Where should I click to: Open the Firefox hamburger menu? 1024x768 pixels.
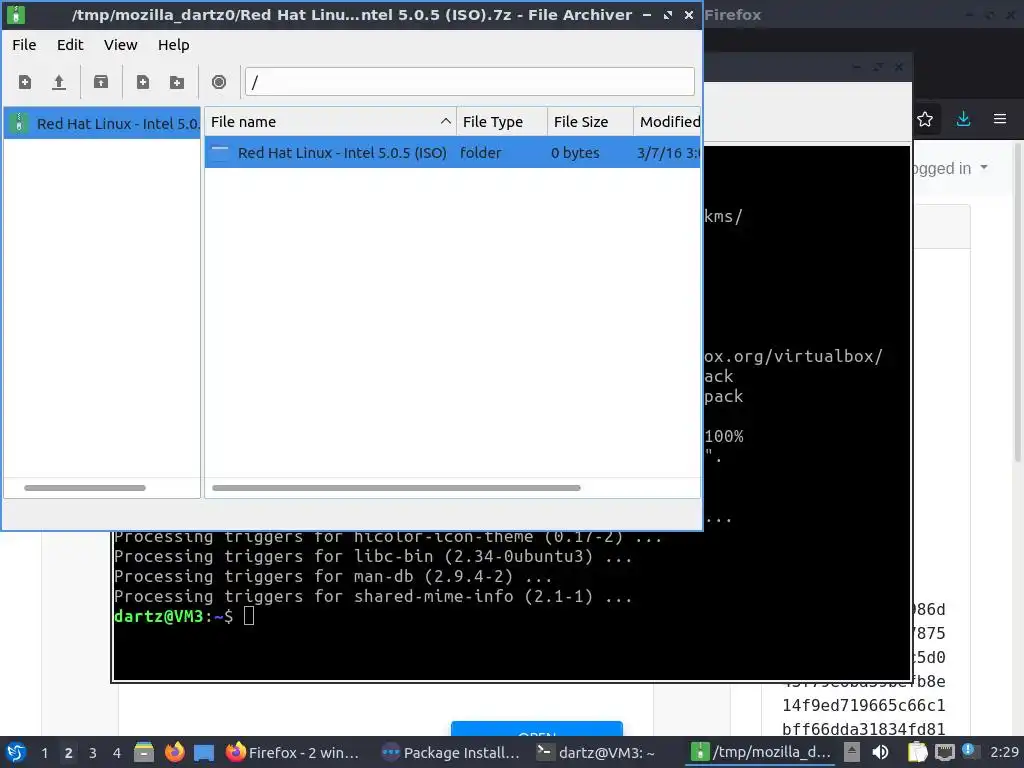tap(1000, 119)
